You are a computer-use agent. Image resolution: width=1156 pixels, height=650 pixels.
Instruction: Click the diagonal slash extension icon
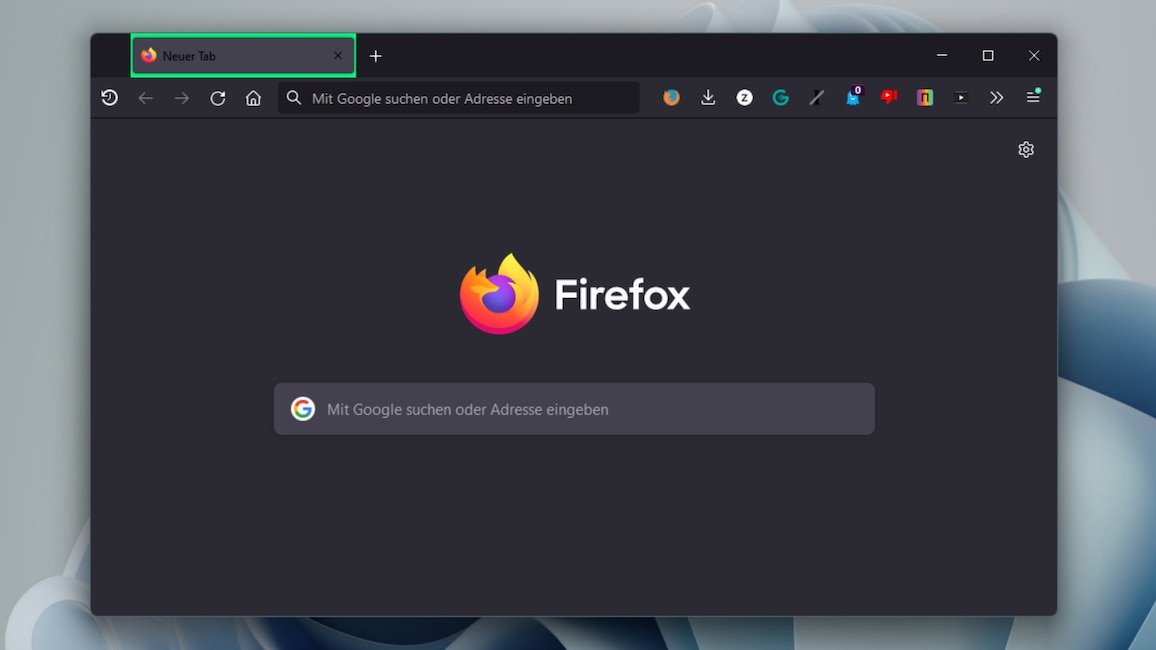[x=816, y=97]
